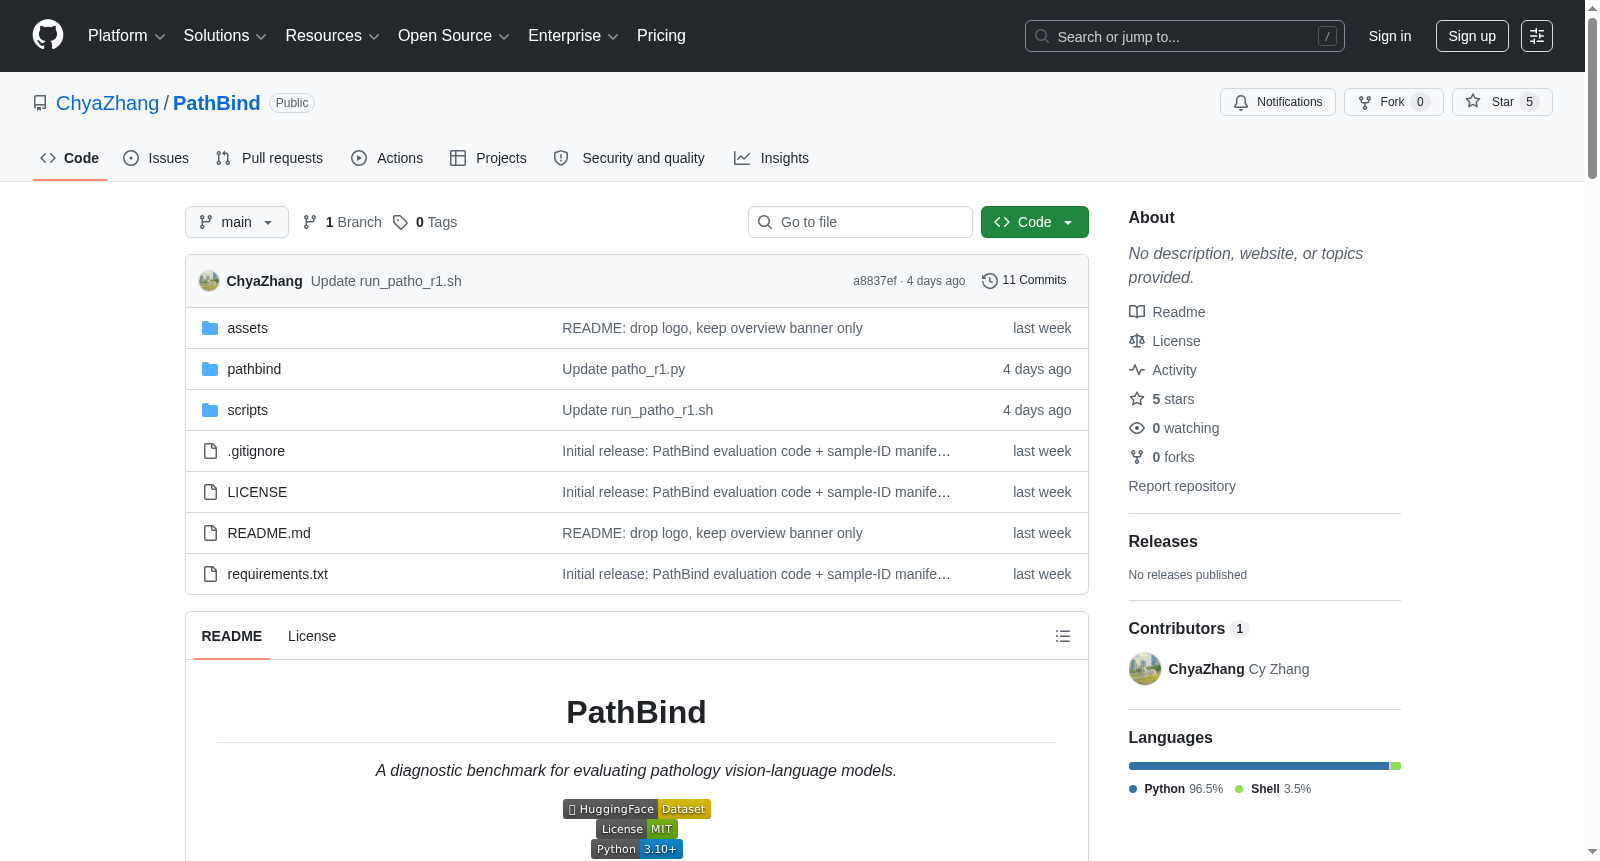Open the Issues tab

tap(156, 158)
